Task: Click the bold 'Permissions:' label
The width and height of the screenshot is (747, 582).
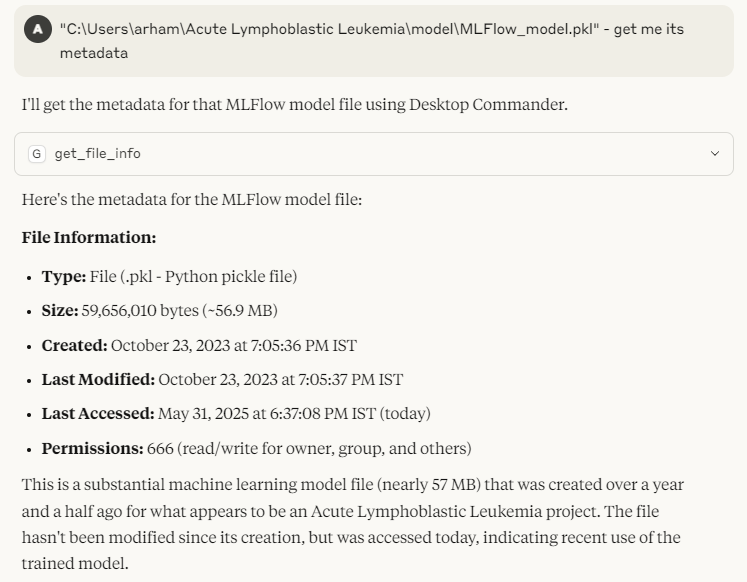Action: (92, 449)
